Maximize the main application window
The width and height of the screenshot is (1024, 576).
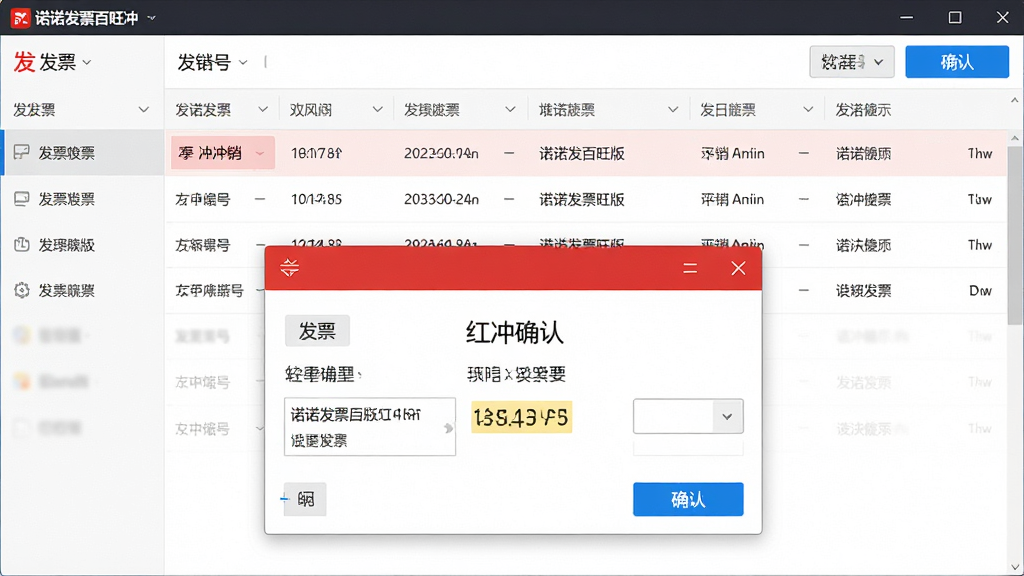pos(955,18)
